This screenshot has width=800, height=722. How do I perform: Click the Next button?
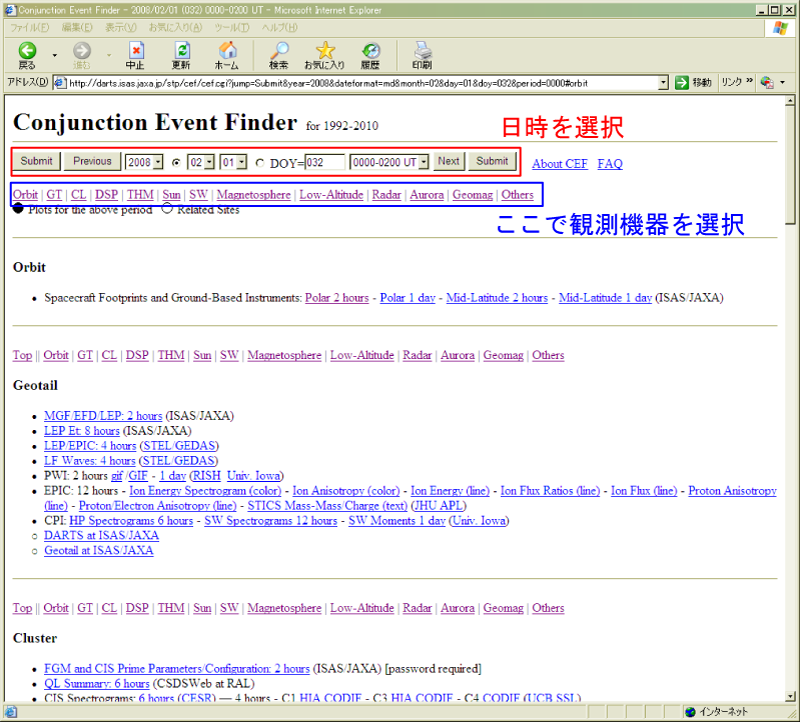tap(448, 161)
